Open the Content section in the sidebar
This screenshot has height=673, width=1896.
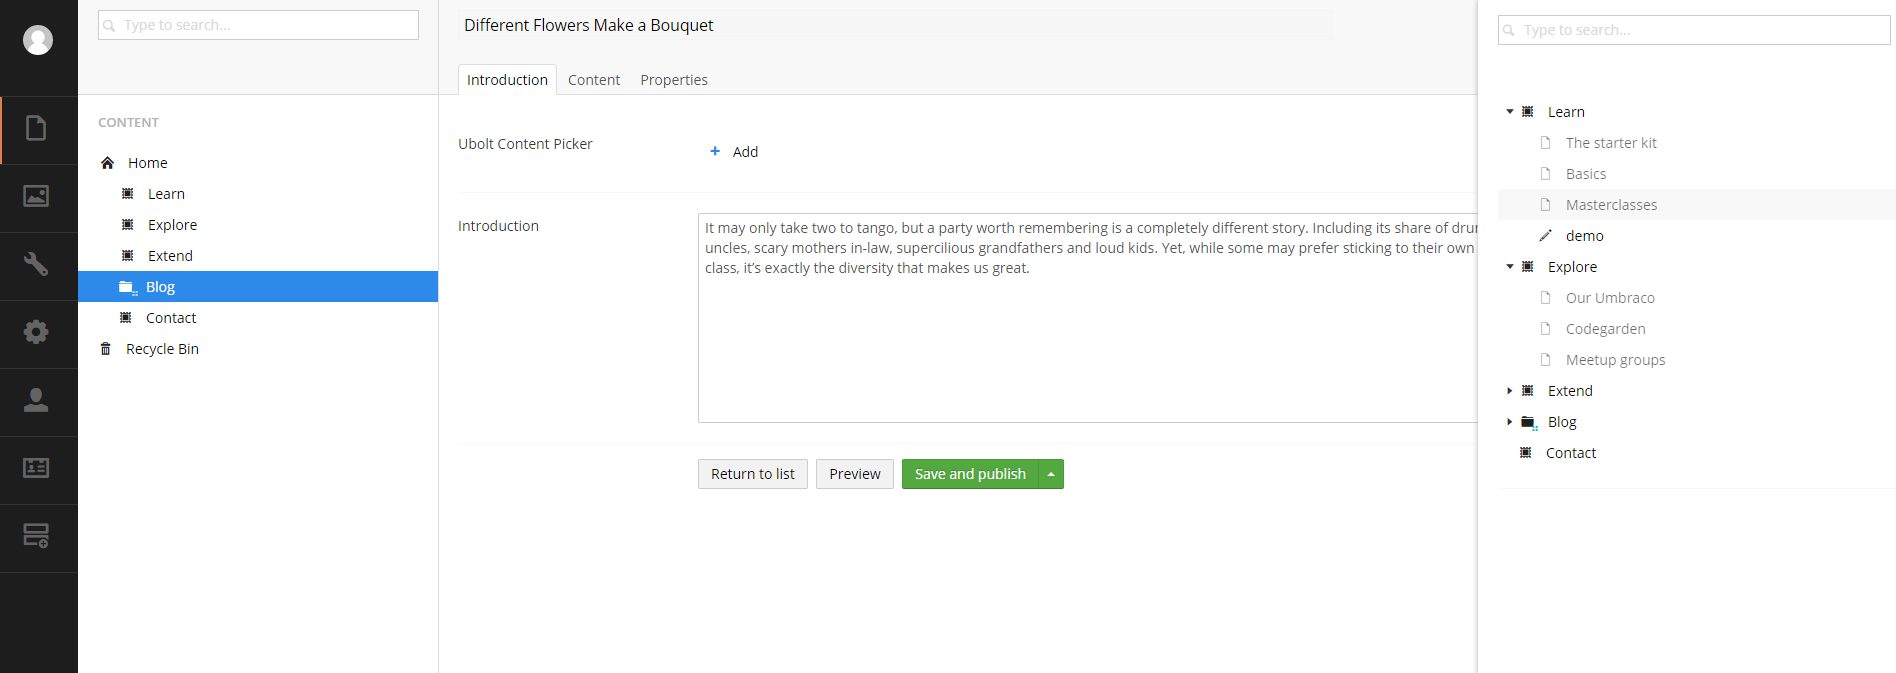pyautogui.click(x=36, y=129)
